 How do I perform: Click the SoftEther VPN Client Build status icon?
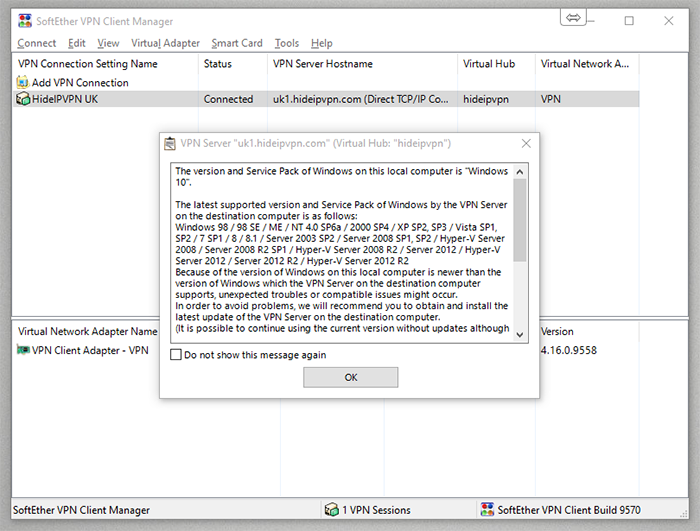click(487, 510)
